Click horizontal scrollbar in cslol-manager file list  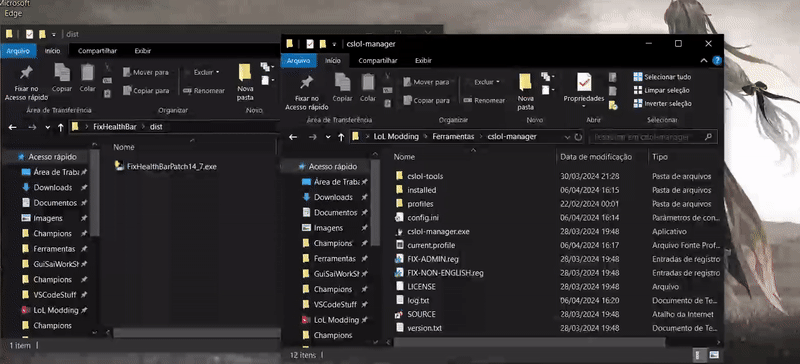(x=529, y=342)
